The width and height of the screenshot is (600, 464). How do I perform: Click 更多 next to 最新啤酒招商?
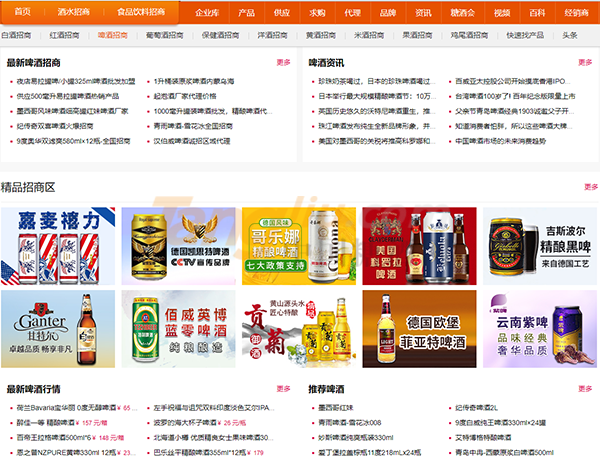pos(284,62)
